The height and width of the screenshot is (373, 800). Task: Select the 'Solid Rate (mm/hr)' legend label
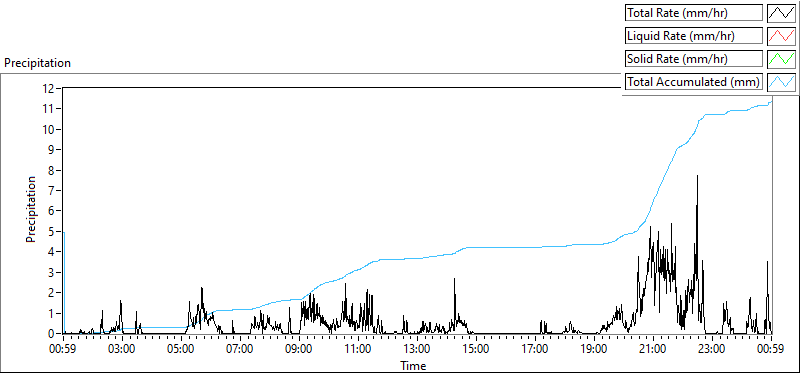[x=694, y=59]
